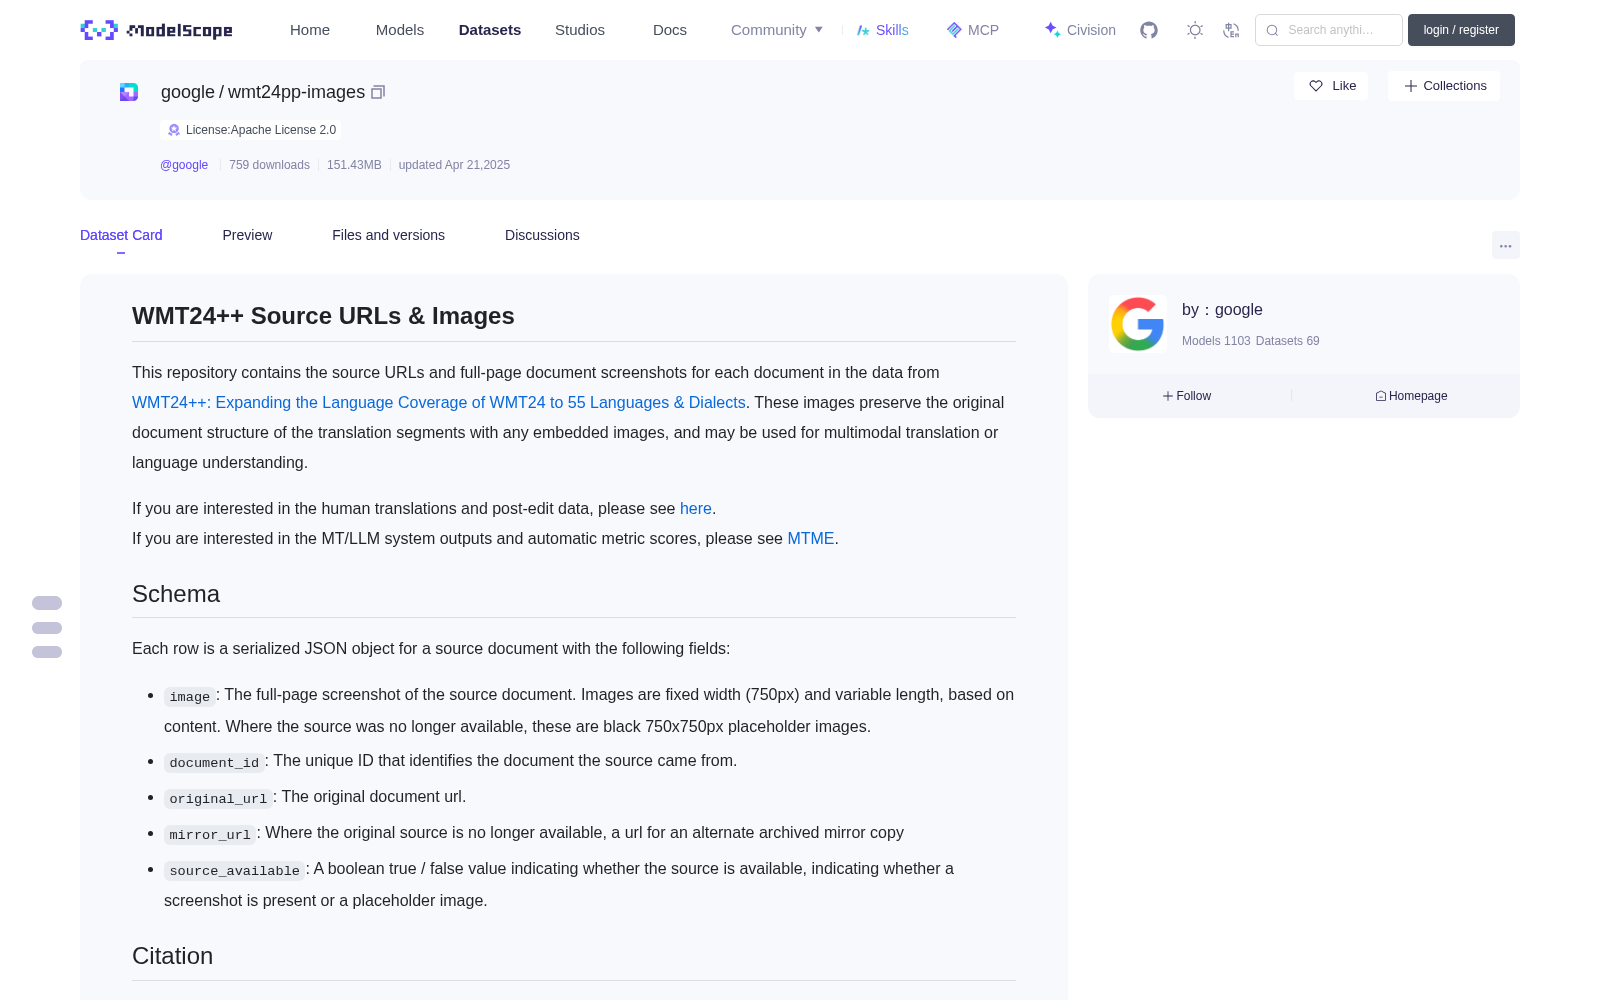Open the MCP page
This screenshot has height=1000, width=1600.
[972, 30]
